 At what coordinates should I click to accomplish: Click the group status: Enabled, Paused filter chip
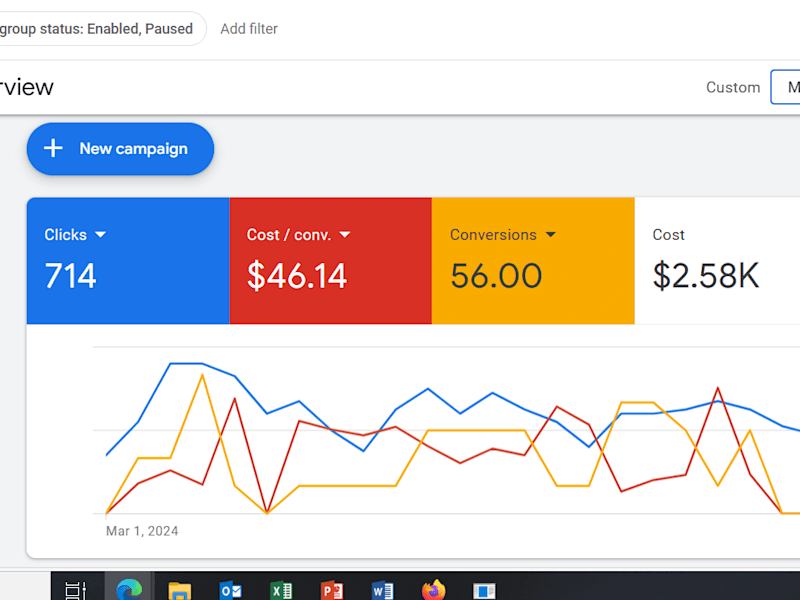click(102, 29)
